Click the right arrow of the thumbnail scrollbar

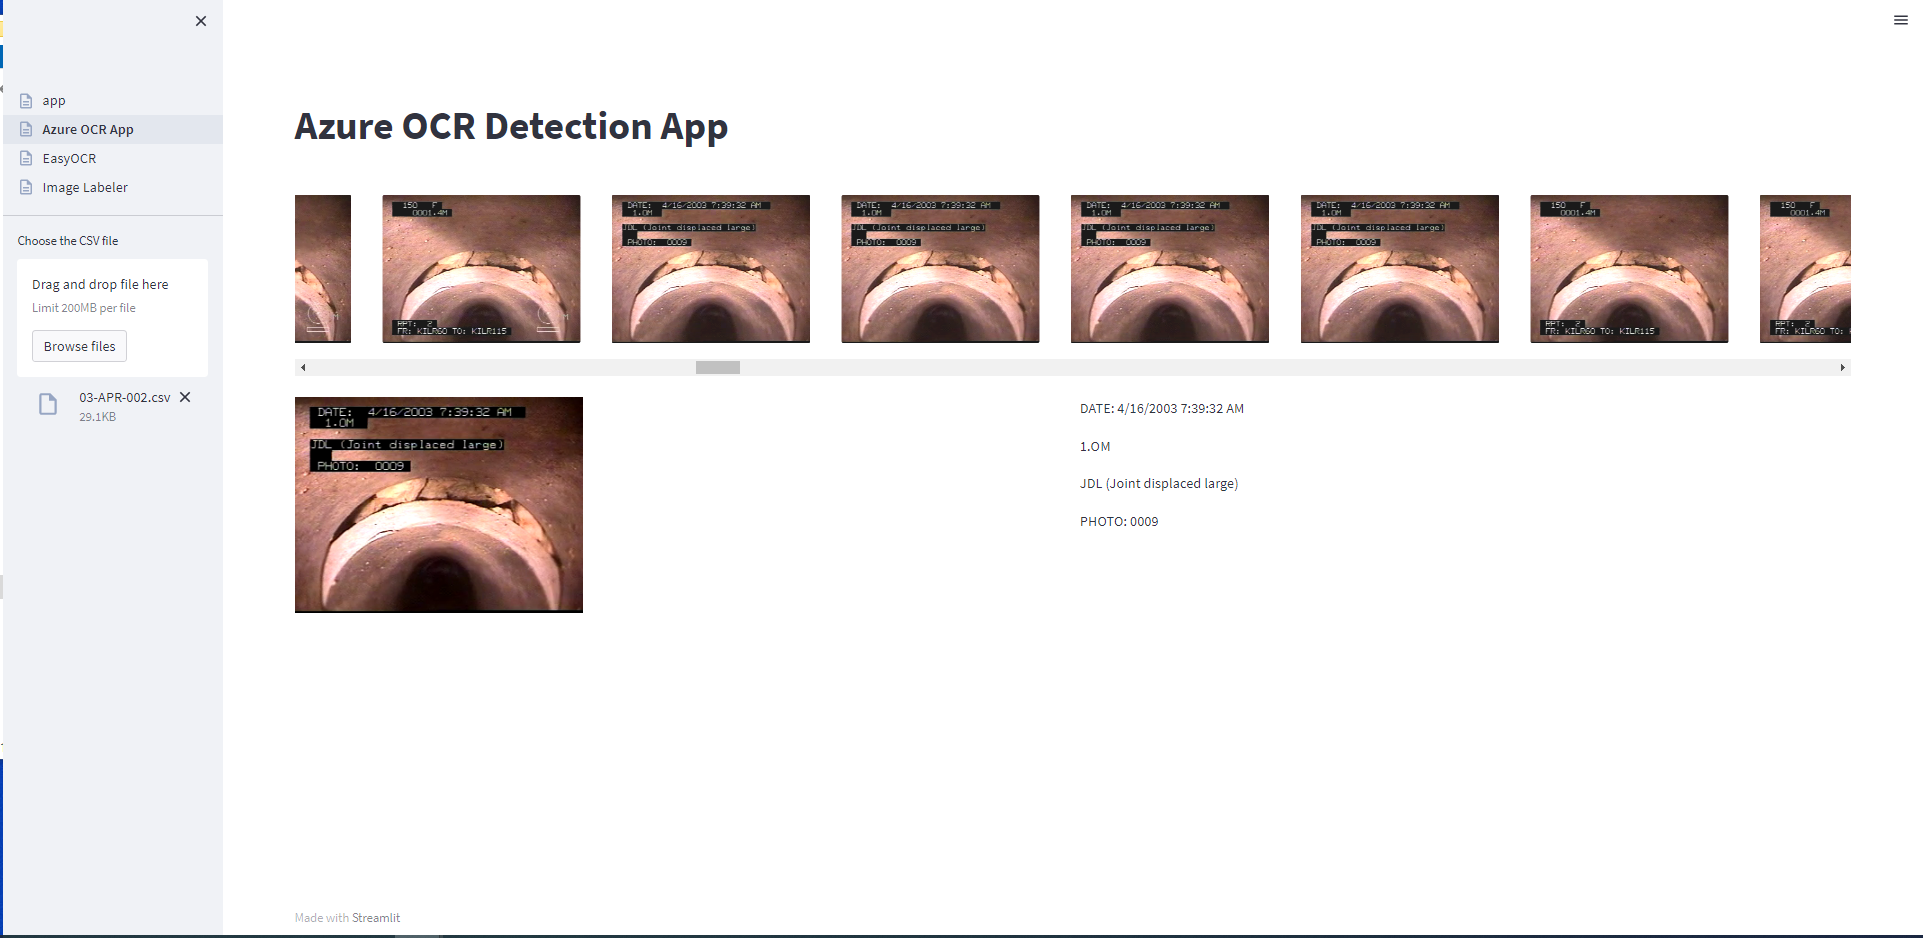1842,368
